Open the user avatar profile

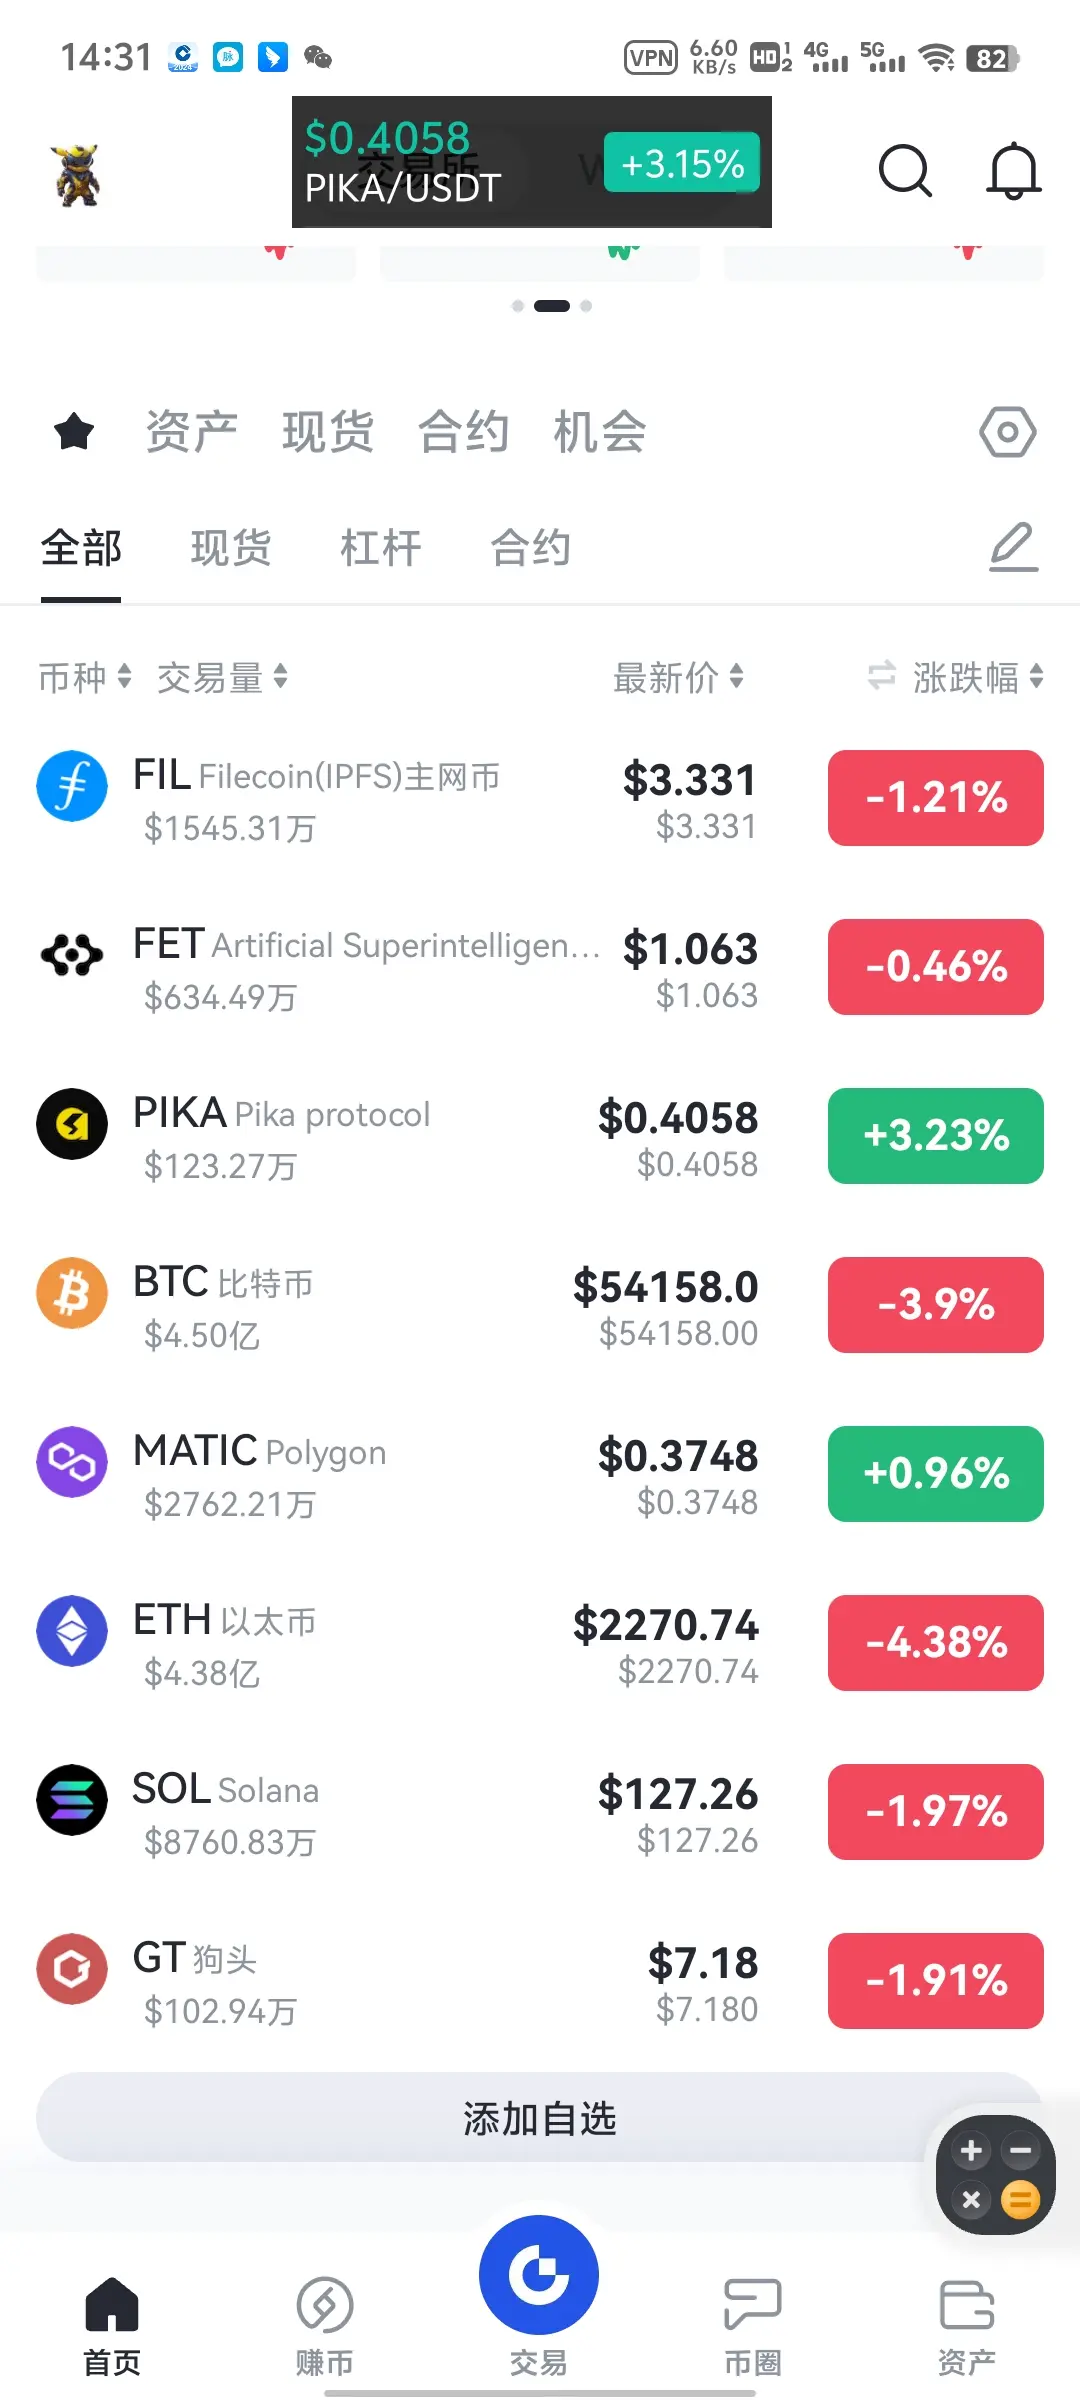pyautogui.click(x=77, y=174)
